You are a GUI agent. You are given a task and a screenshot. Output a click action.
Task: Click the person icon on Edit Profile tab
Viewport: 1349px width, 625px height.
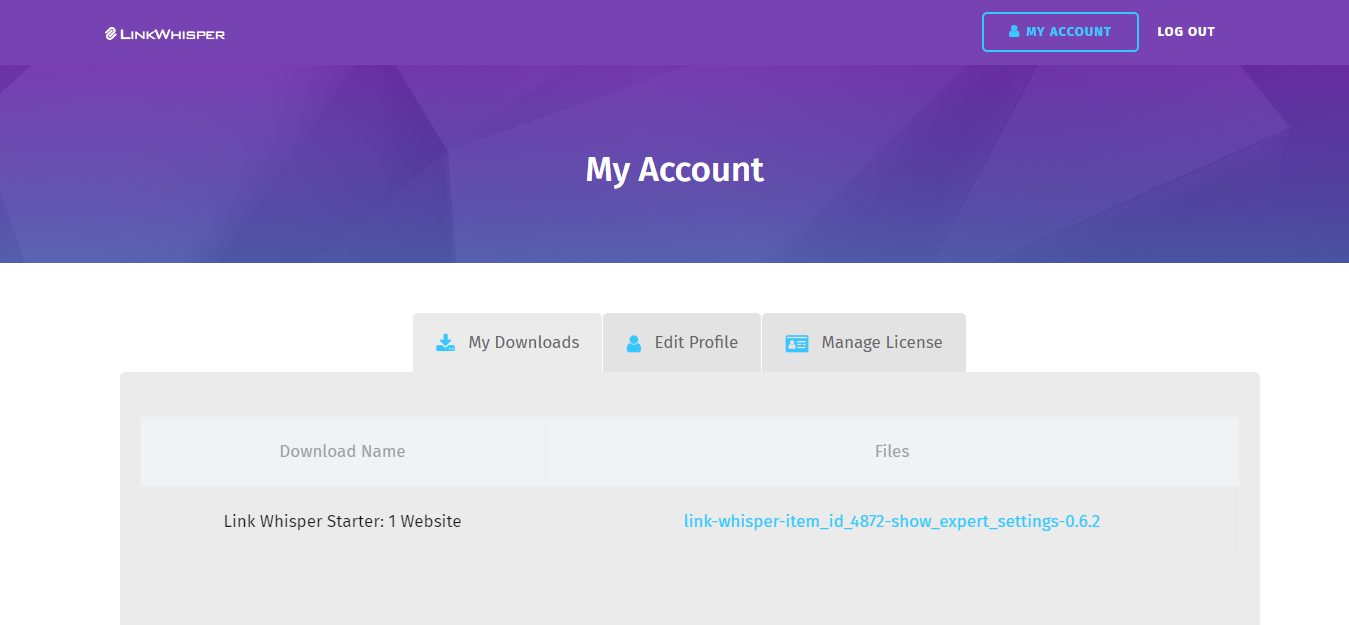click(x=633, y=343)
